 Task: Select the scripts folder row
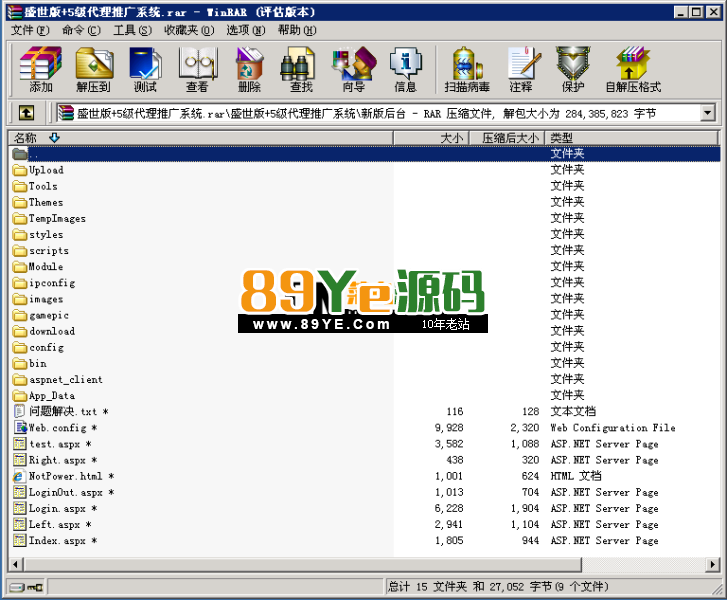point(364,251)
